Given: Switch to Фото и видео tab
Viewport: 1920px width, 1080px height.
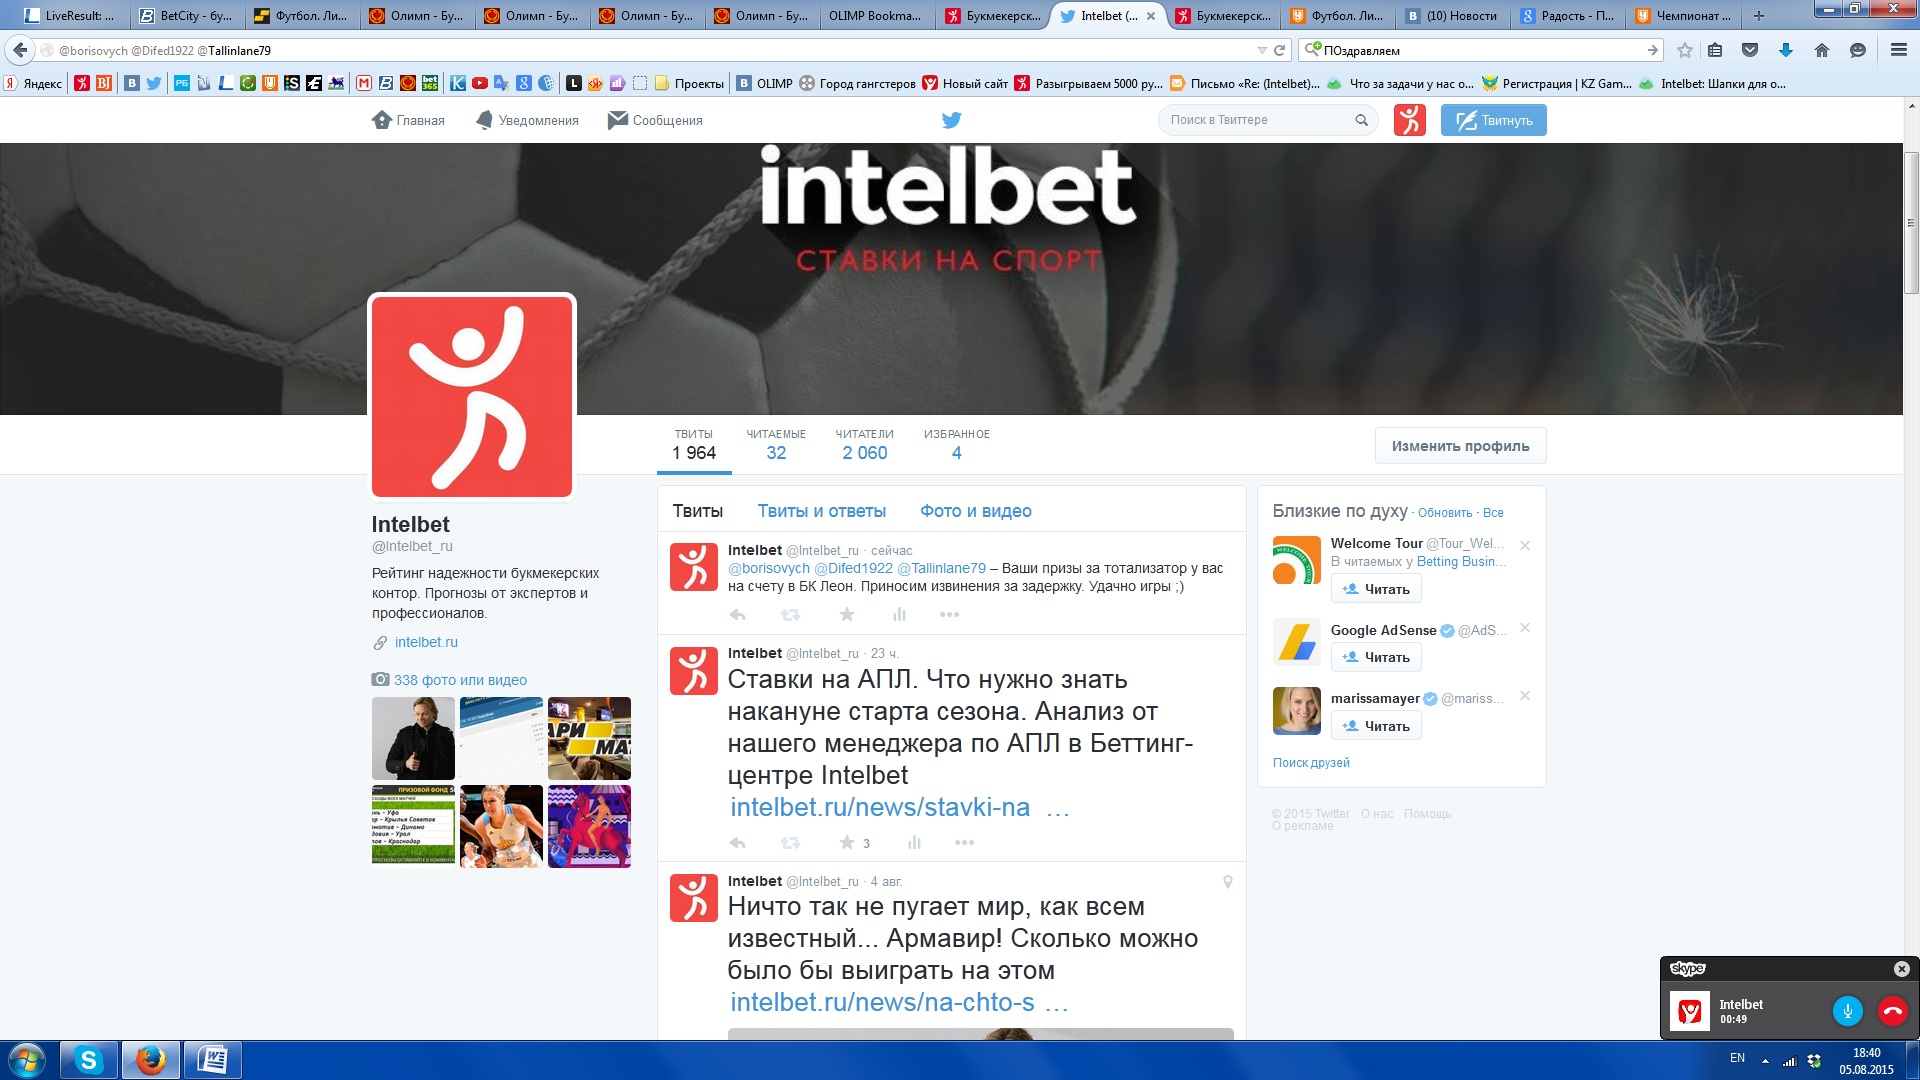Looking at the screenshot, I should (x=975, y=511).
